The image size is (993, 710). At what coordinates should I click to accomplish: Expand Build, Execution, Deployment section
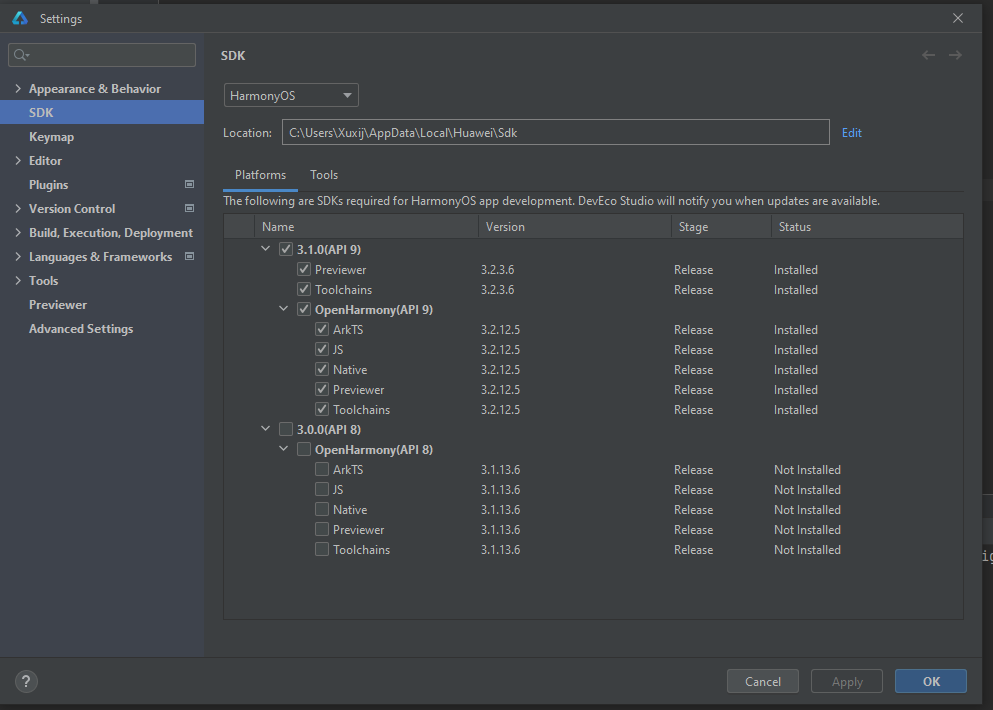click(18, 232)
